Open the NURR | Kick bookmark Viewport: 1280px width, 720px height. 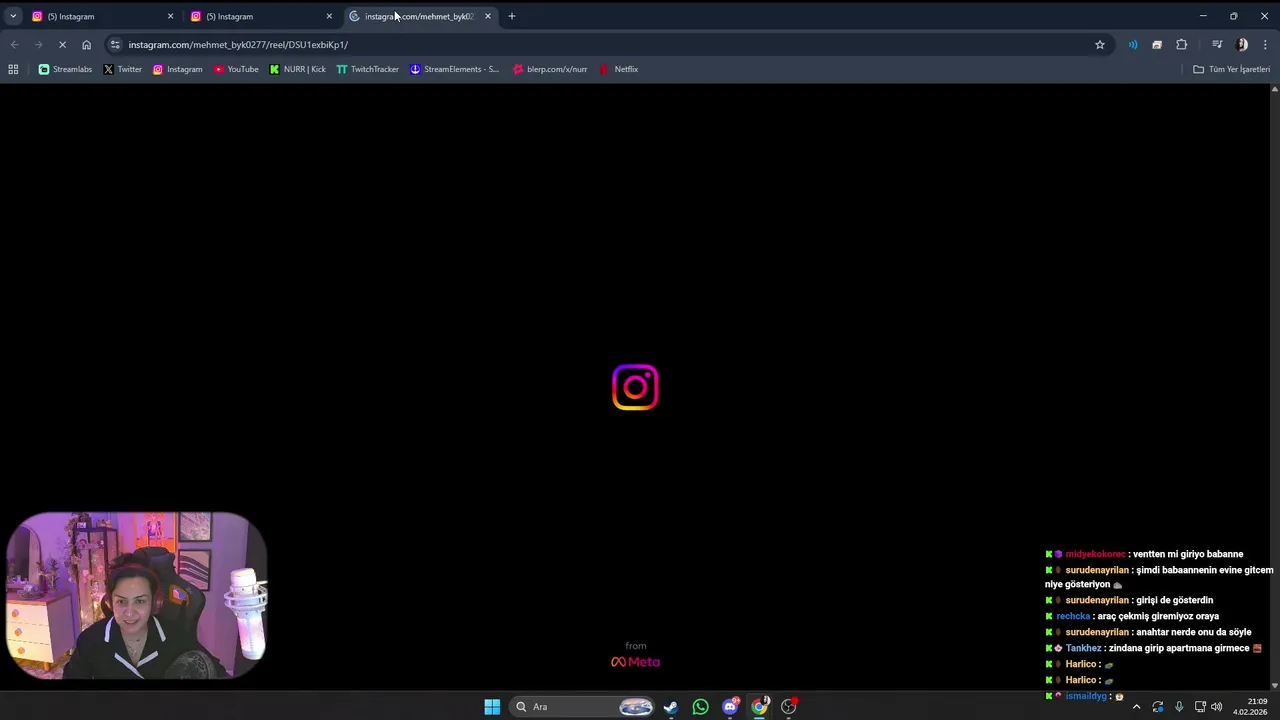tap(297, 69)
